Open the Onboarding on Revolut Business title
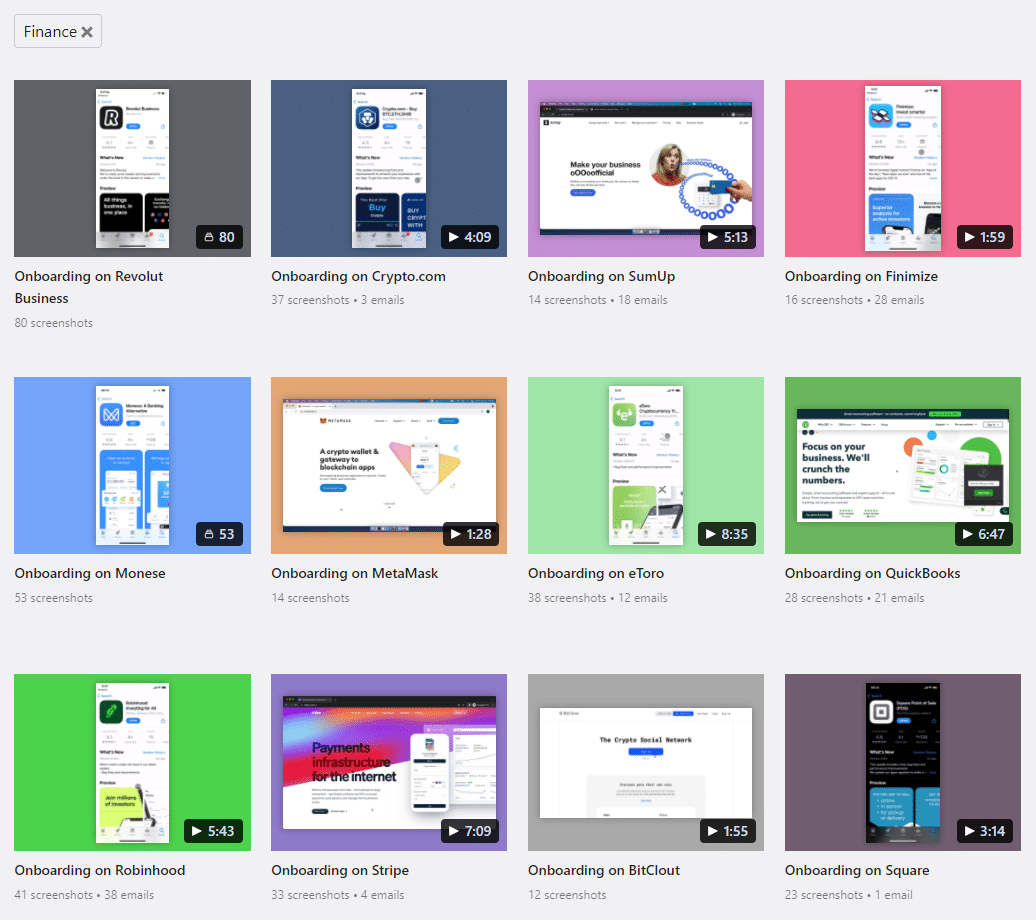Viewport: 1036px width, 920px height. point(89,288)
